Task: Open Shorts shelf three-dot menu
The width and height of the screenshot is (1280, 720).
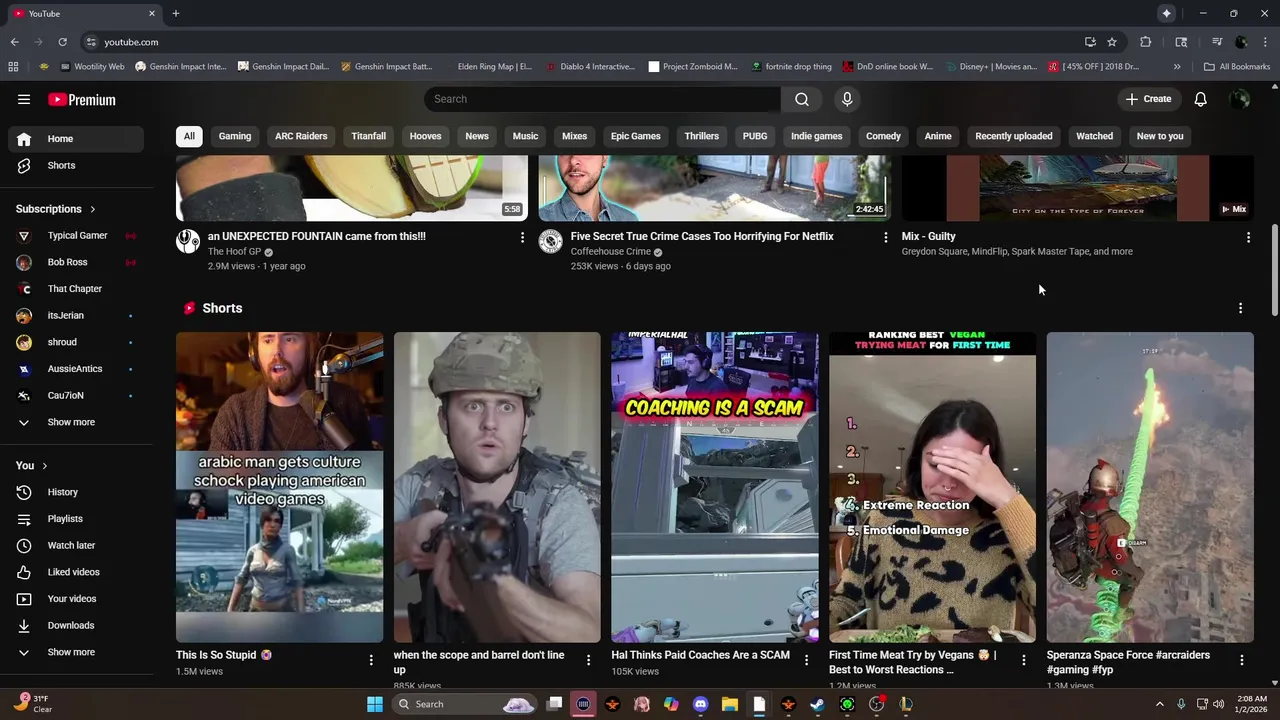Action: [1240, 308]
